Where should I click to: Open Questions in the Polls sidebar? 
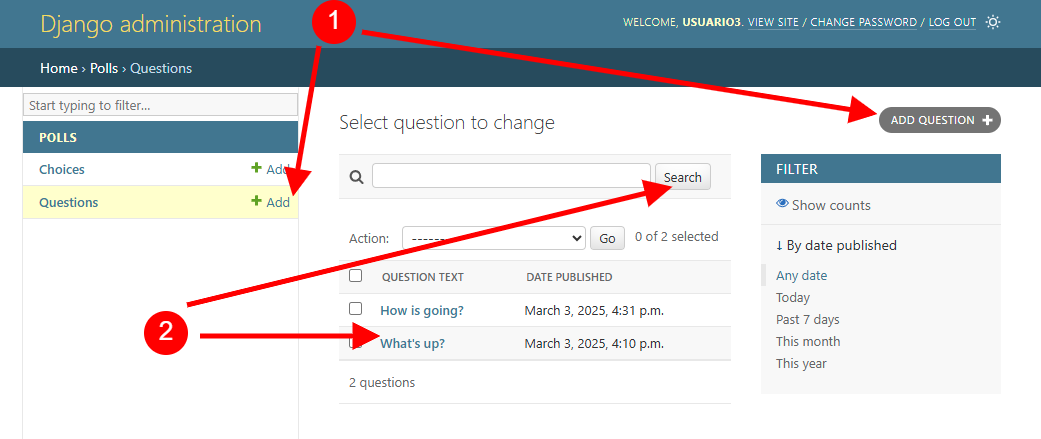68,203
